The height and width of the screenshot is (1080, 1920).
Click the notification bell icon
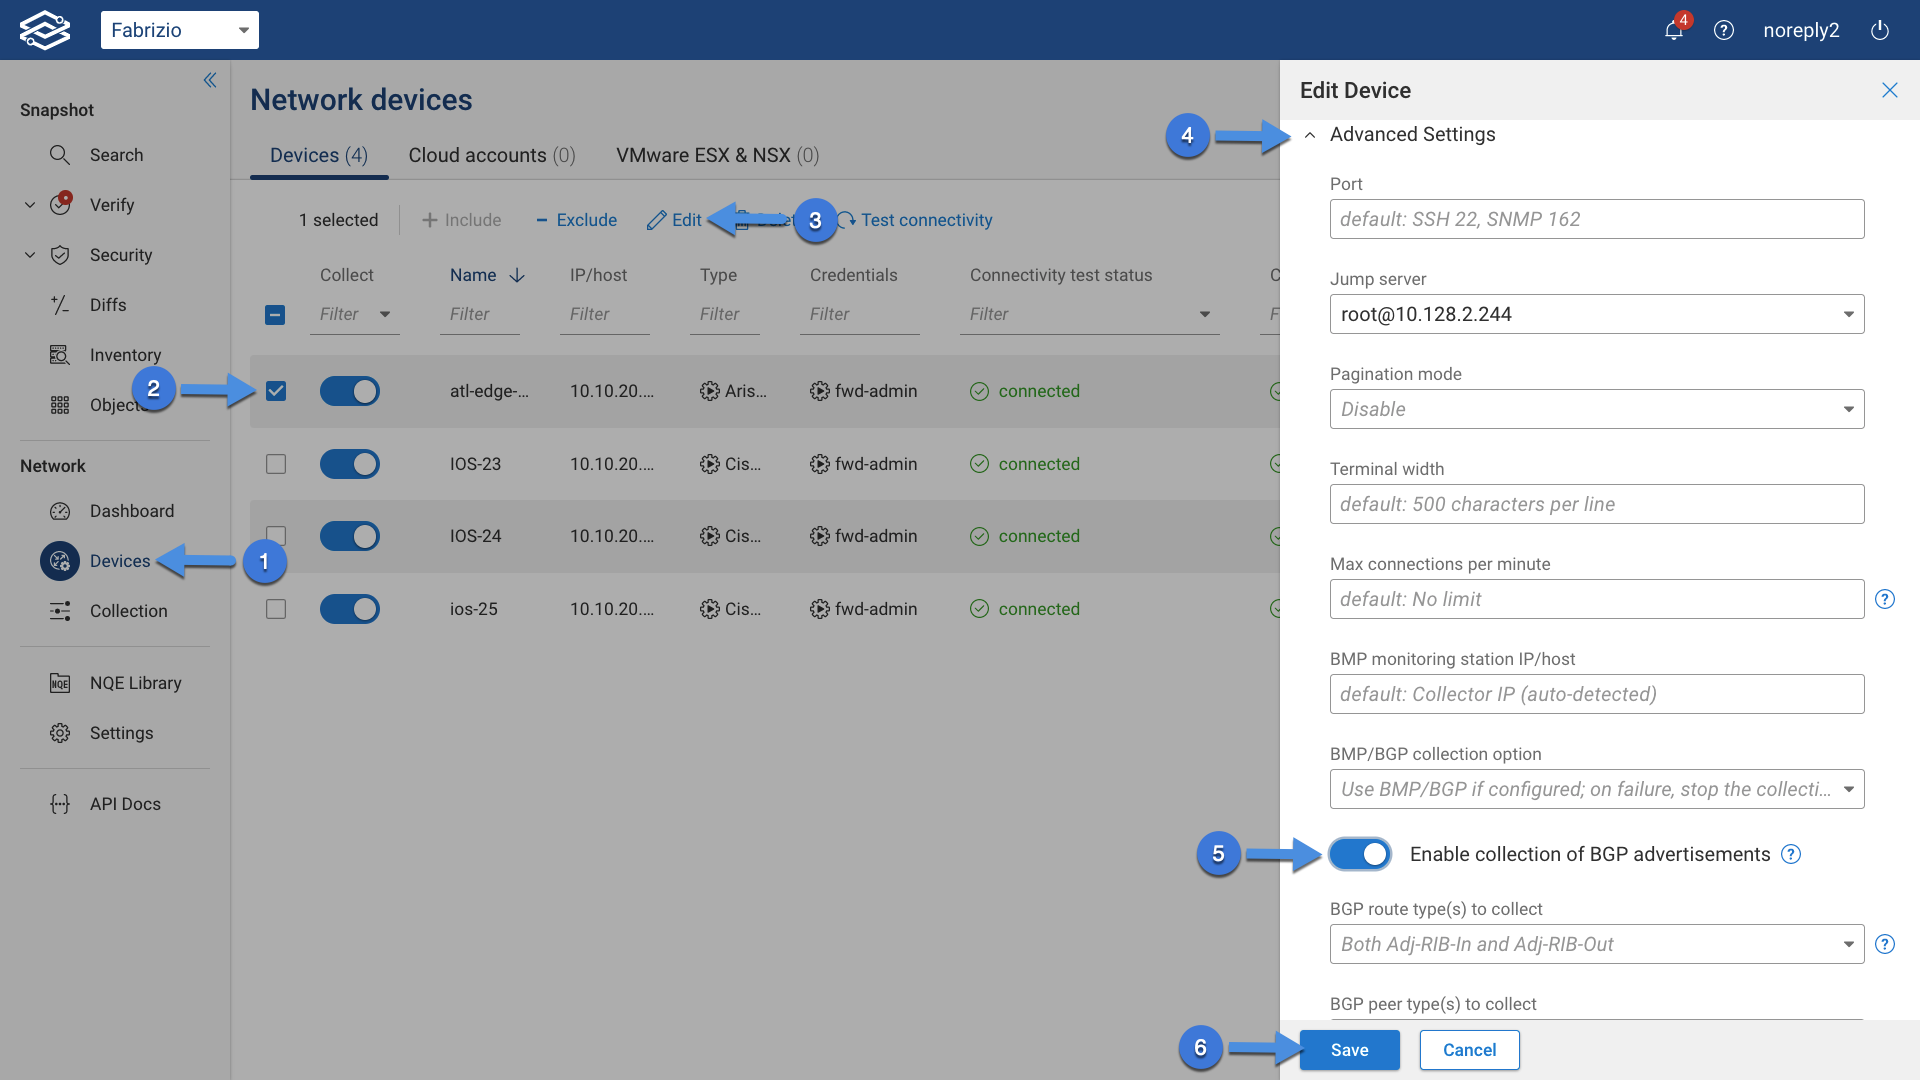point(1673,30)
